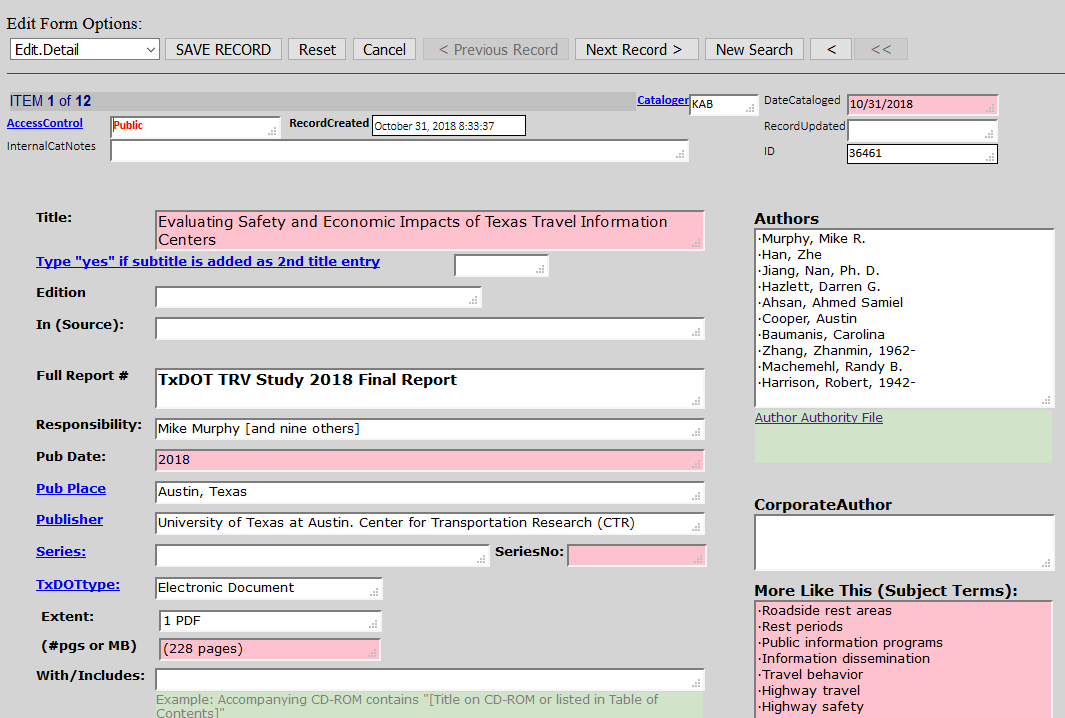Screen dimensions: 1065x718
Task: Click the Pub Date field showing 2018
Action: pyautogui.click(x=429, y=460)
